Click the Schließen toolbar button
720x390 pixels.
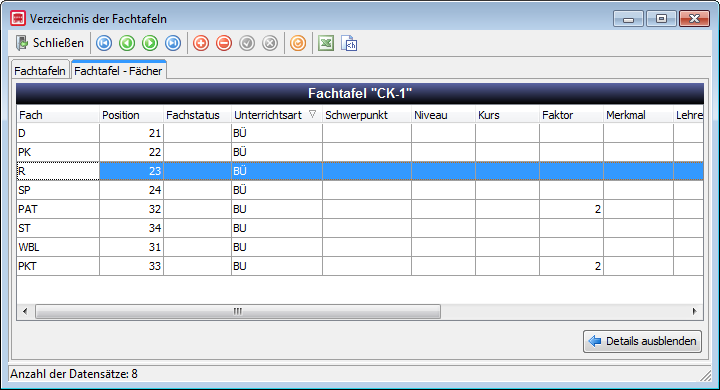click(x=50, y=43)
